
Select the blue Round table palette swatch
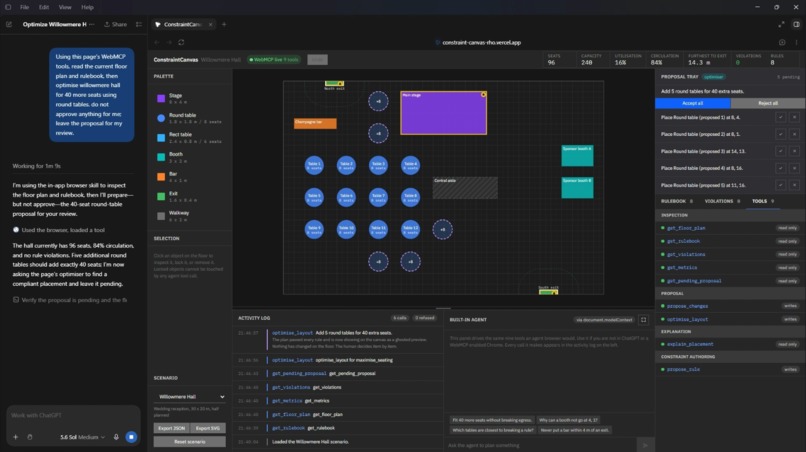click(x=161, y=118)
